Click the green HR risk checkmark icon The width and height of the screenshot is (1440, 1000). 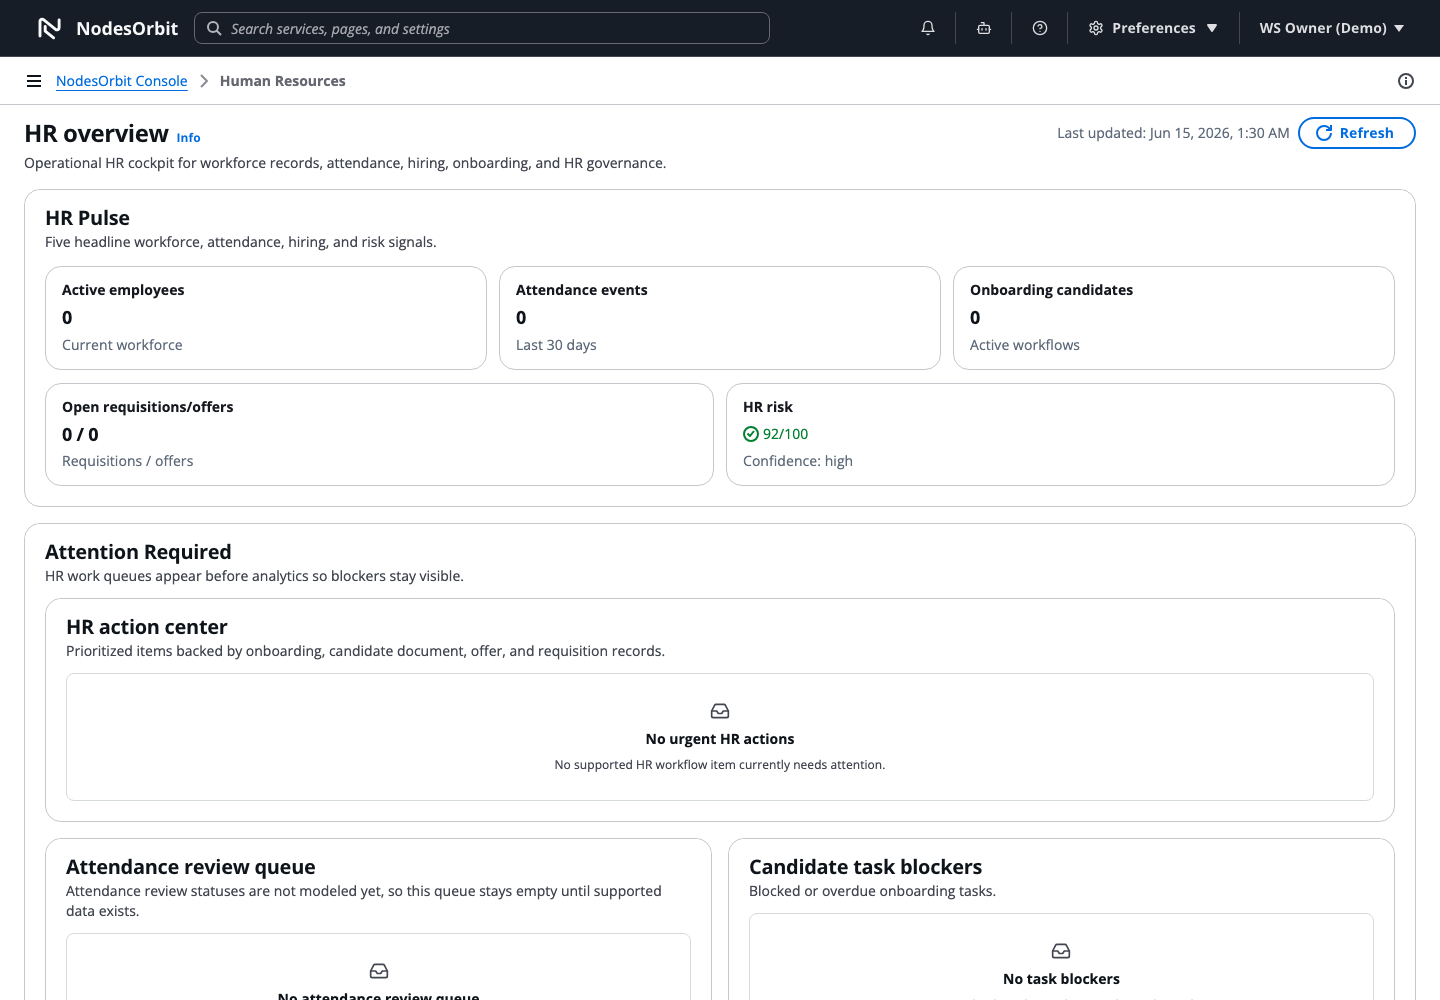[x=751, y=434]
